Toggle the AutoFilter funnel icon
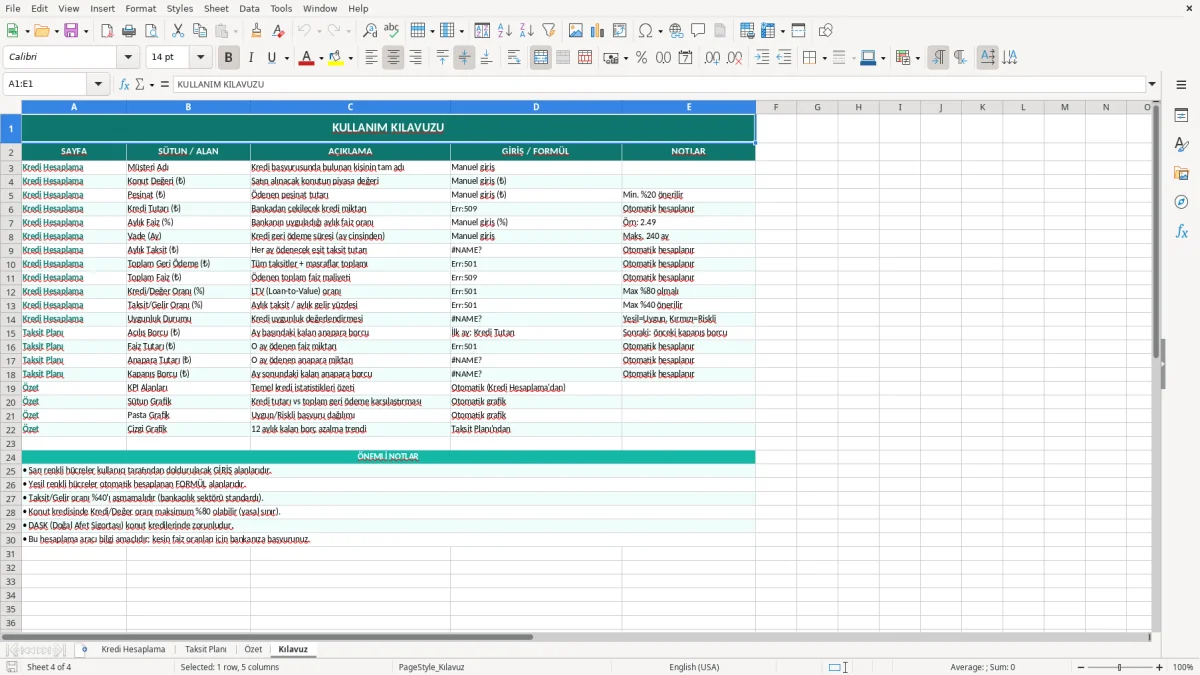This screenshot has width=1200, height=675. tap(549, 31)
